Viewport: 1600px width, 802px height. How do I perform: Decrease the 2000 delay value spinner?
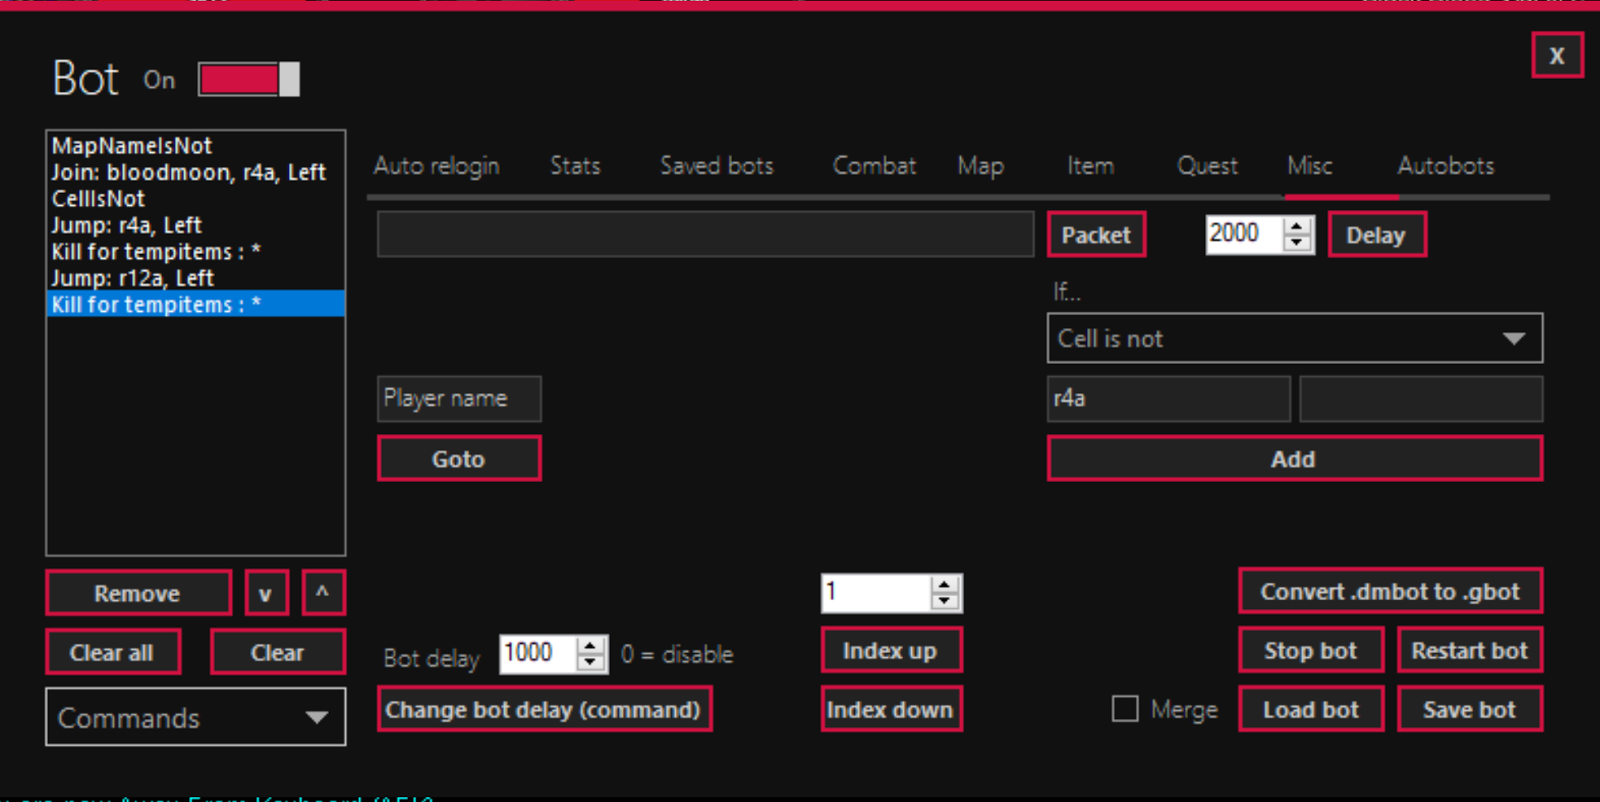click(x=1297, y=243)
